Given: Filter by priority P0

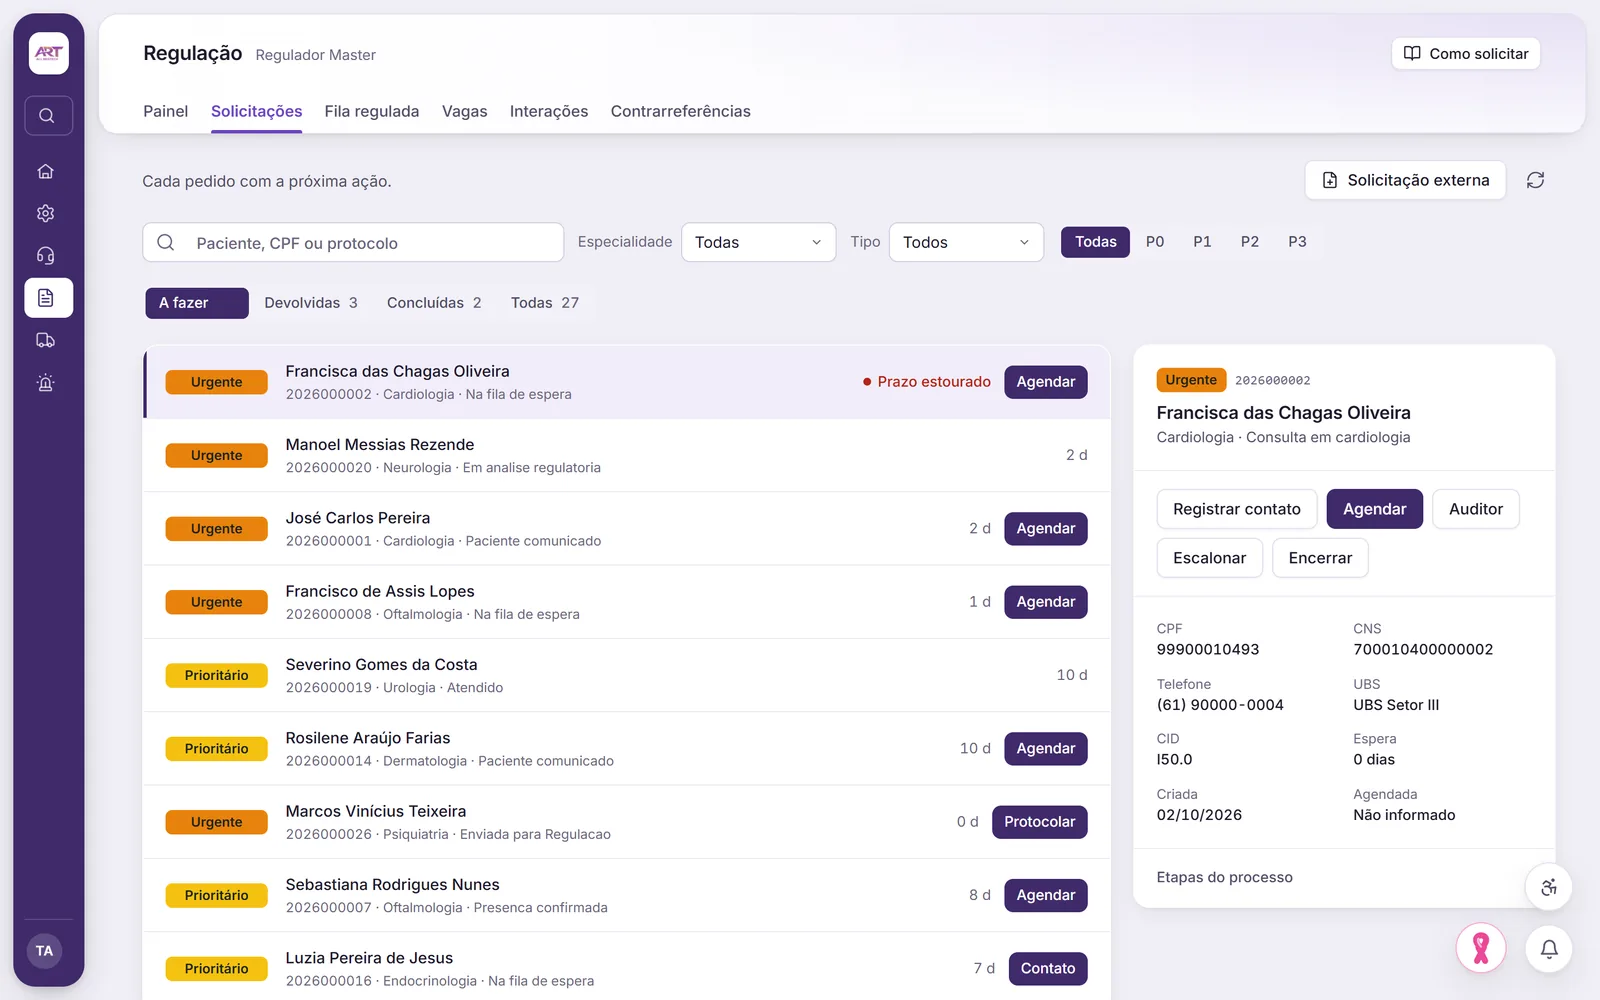Looking at the screenshot, I should (x=1155, y=242).
